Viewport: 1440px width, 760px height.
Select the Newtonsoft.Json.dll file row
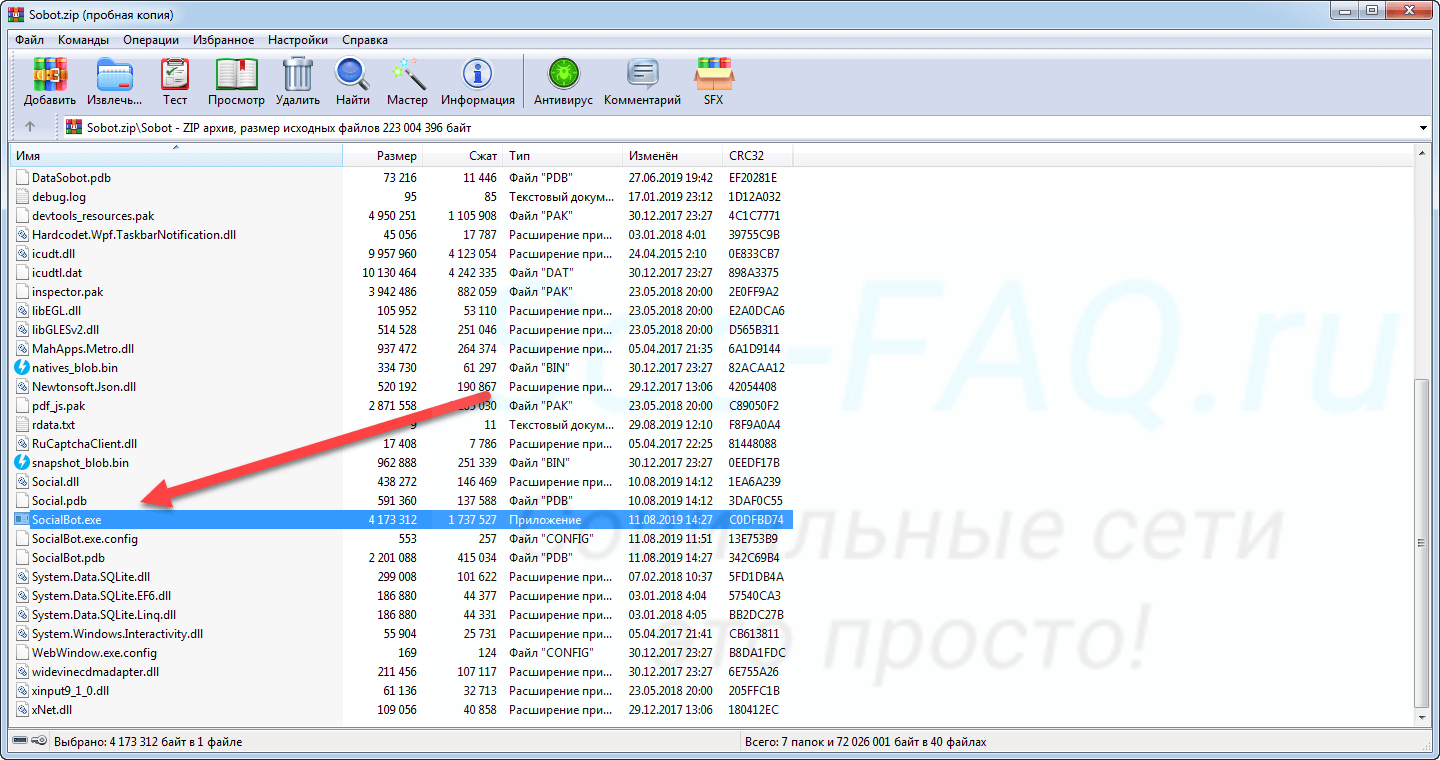(84, 387)
